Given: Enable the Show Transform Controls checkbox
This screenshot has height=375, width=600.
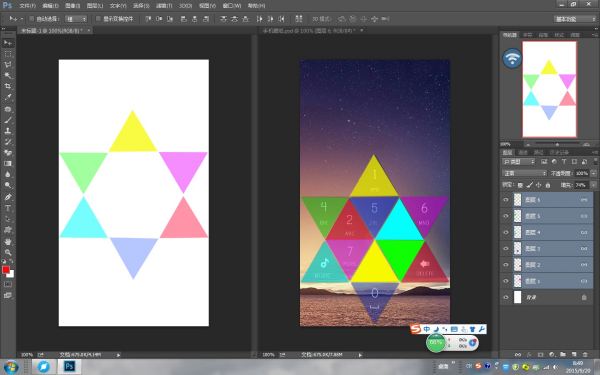Looking at the screenshot, I should click(98, 18).
